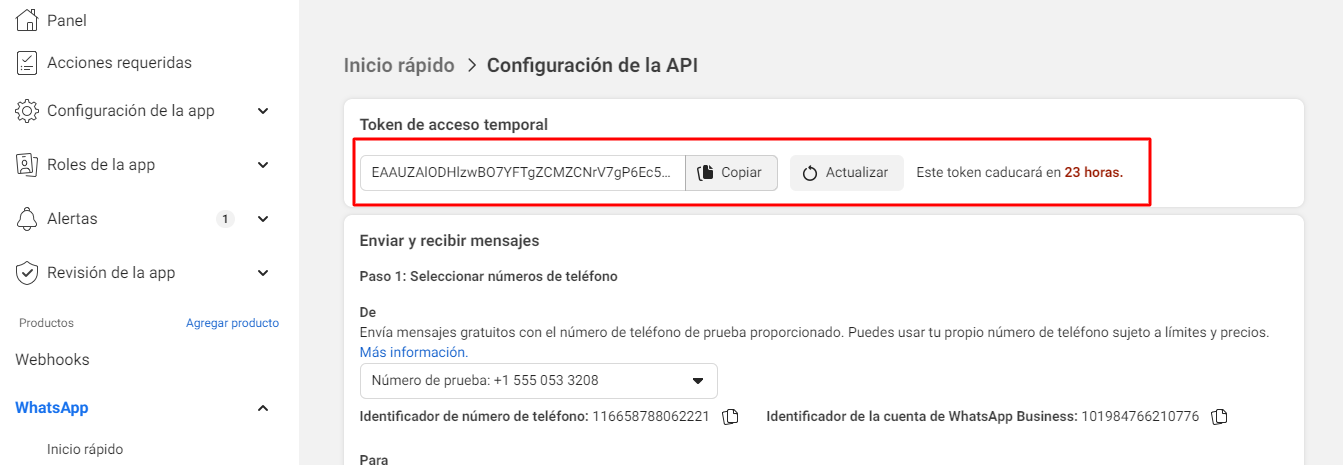Copy the phone number identifier
This screenshot has width=1343, height=465.
[x=730, y=416]
